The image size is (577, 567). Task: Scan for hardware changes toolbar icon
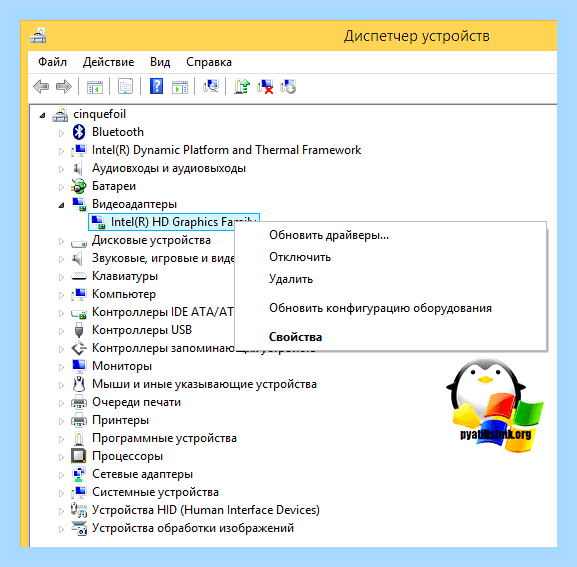[x=211, y=86]
